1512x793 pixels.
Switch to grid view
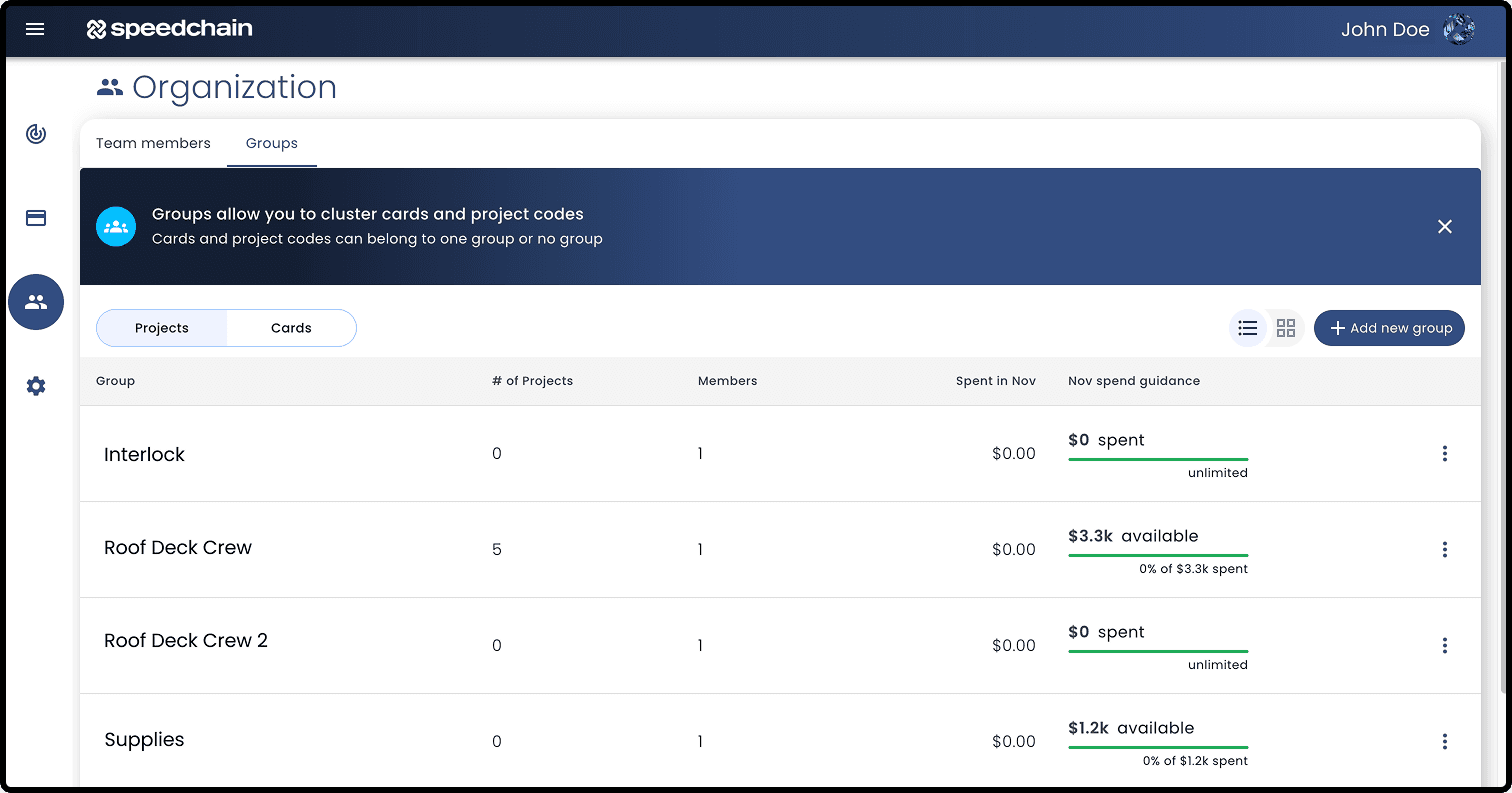(1286, 328)
